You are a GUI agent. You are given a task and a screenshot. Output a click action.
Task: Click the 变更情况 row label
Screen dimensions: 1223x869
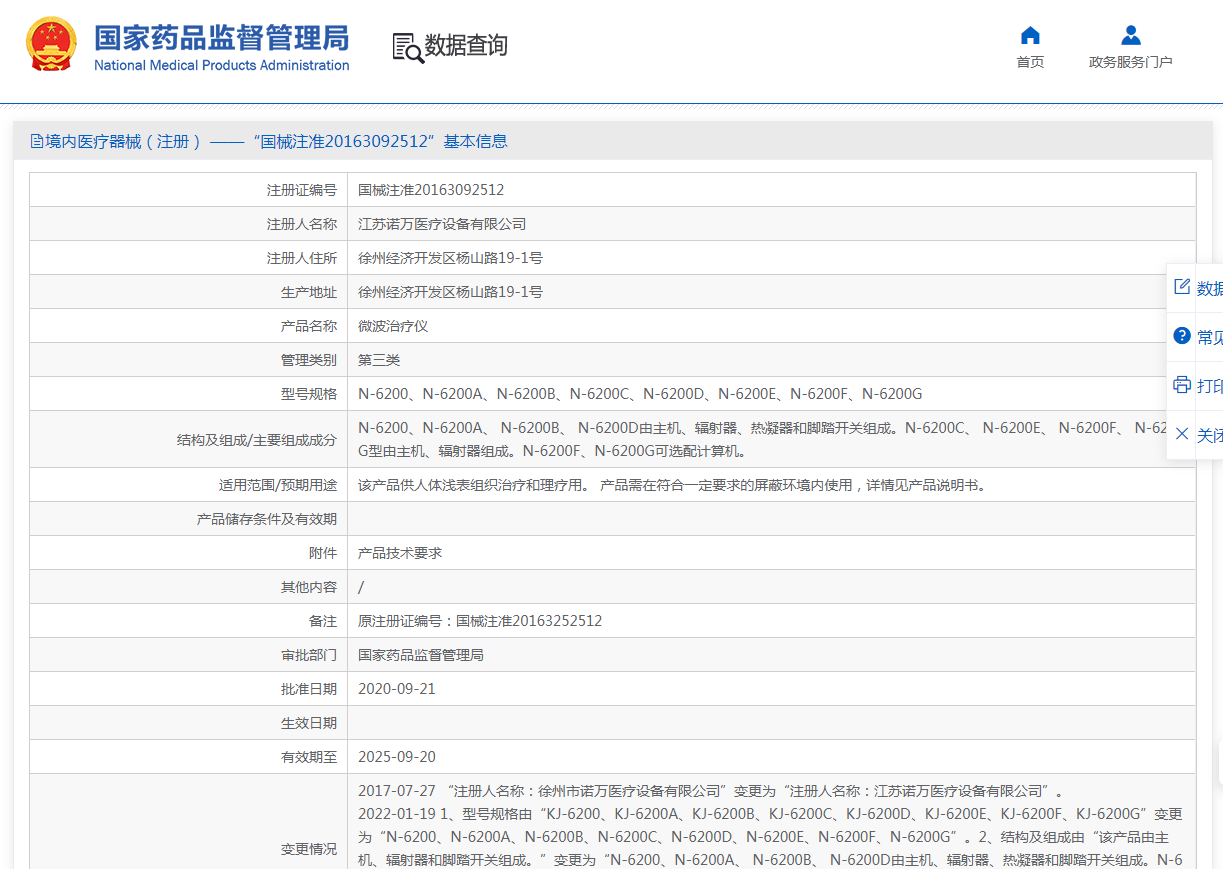point(309,849)
